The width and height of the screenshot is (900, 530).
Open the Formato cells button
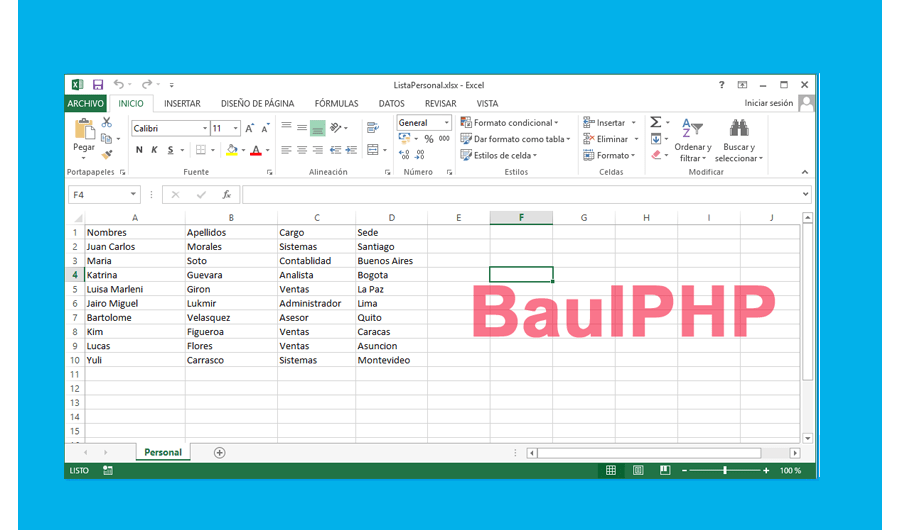point(609,155)
